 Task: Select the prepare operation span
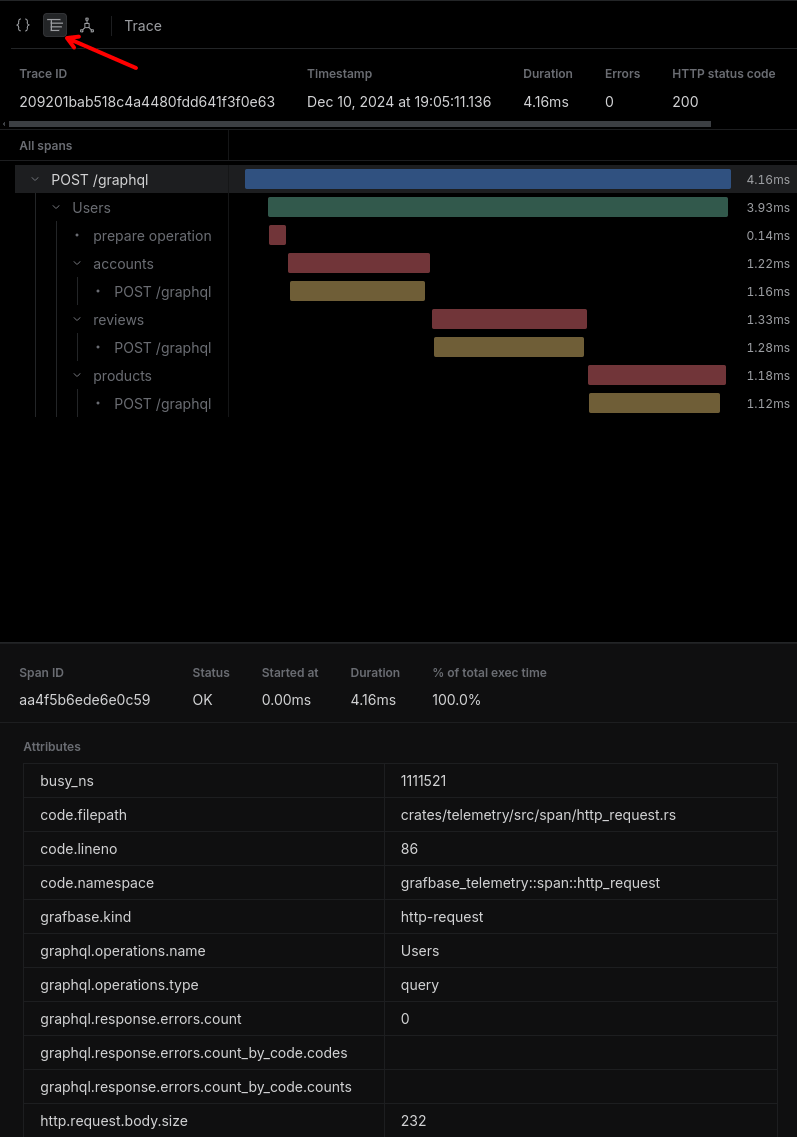coord(152,236)
